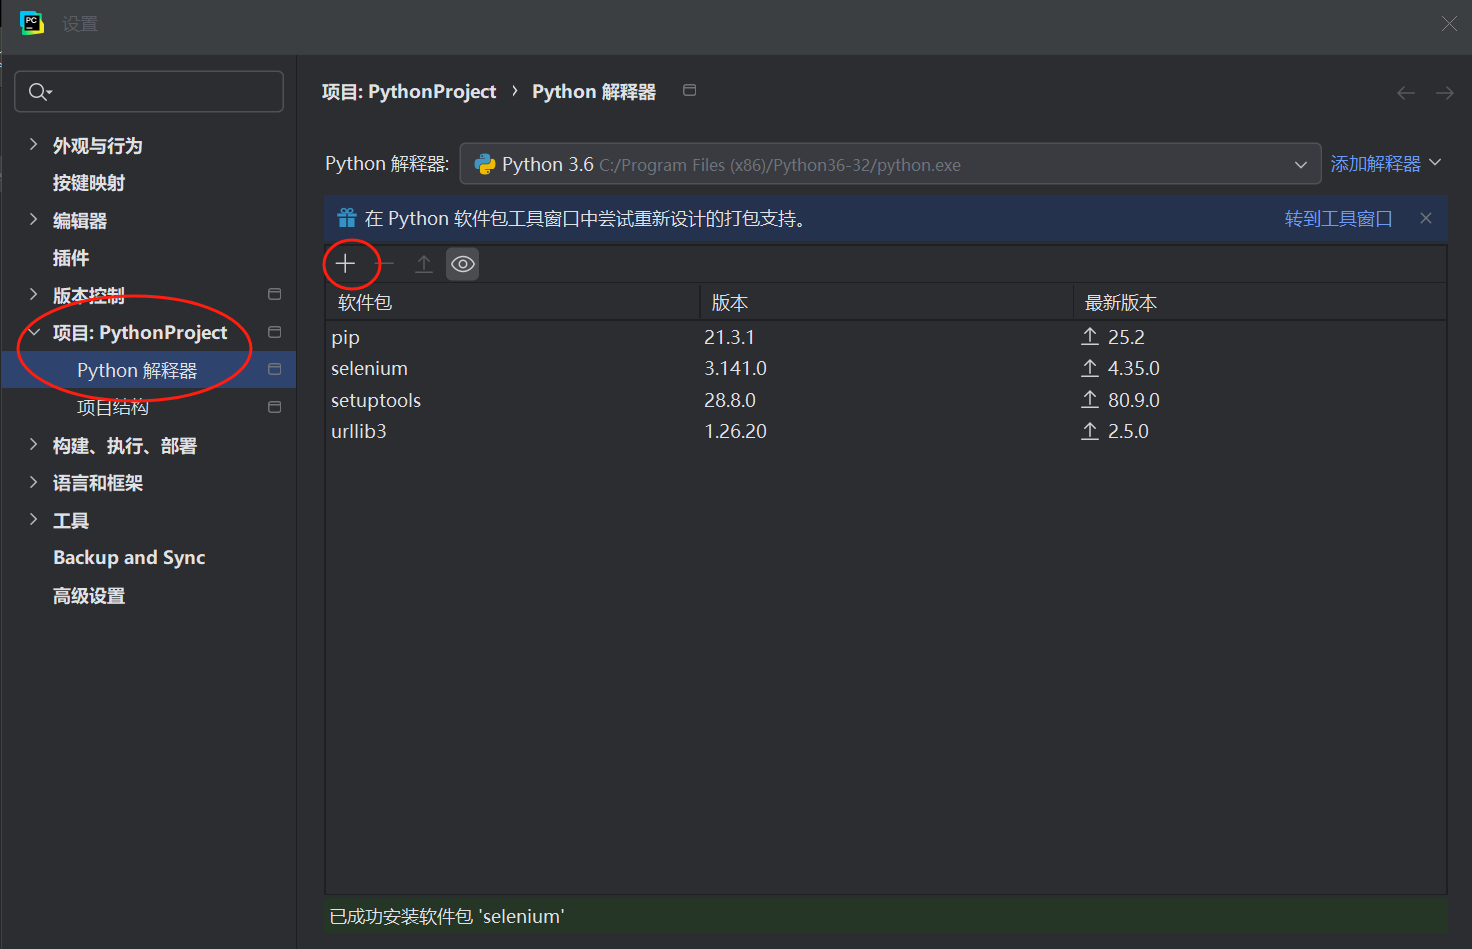Click the 转到工具窗口 link

click(1338, 218)
